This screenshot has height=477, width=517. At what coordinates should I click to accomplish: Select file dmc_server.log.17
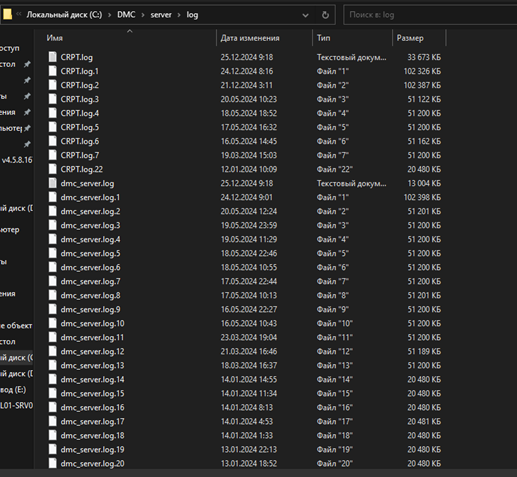[x=92, y=421]
